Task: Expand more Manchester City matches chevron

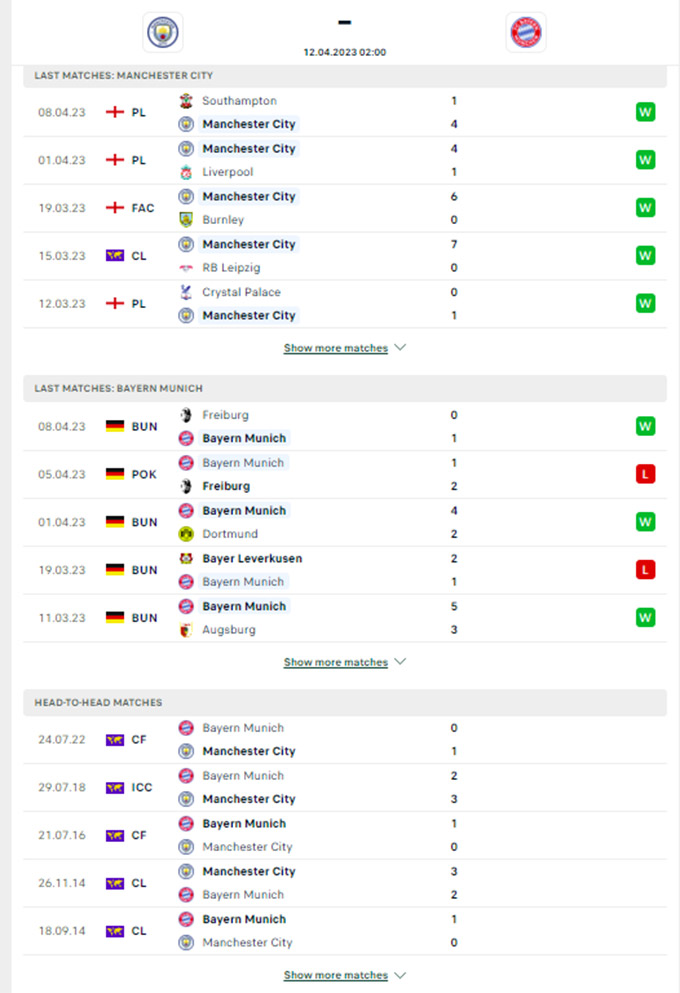Action: 400,347
